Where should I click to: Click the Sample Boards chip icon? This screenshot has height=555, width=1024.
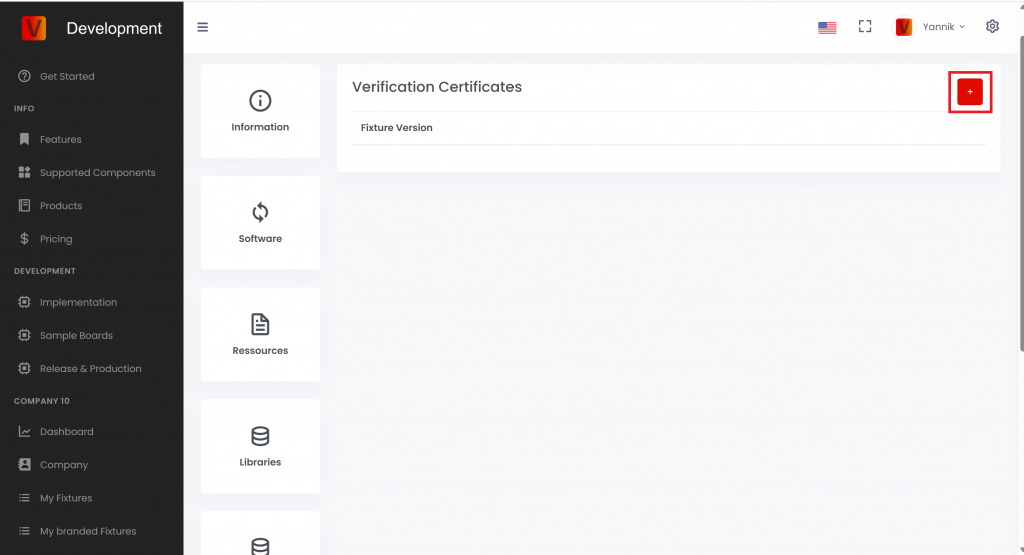(25, 335)
